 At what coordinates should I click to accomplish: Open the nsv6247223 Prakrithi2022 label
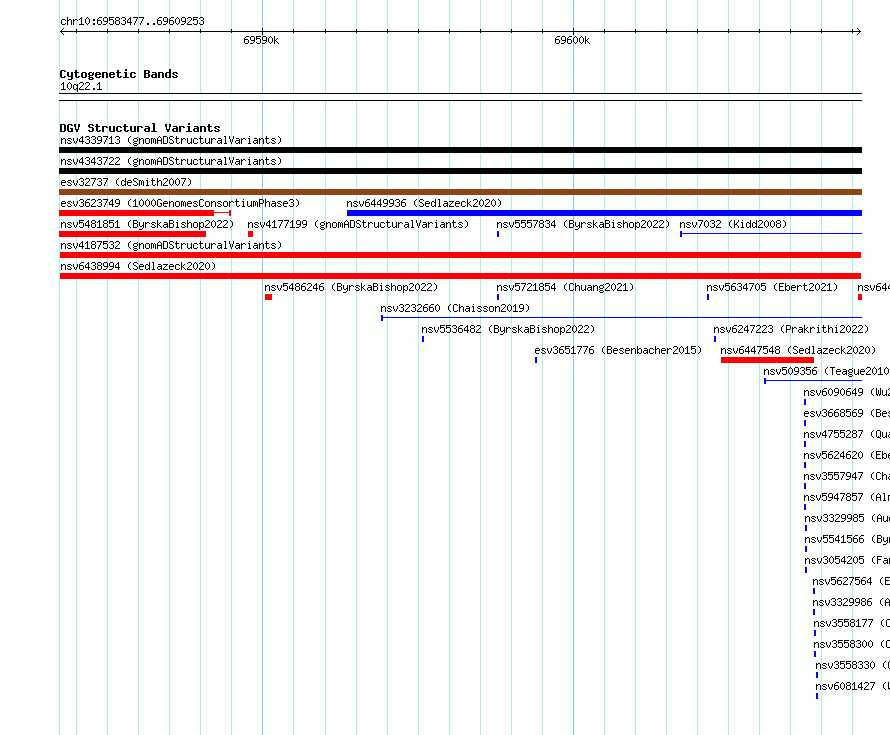[x=791, y=329]
